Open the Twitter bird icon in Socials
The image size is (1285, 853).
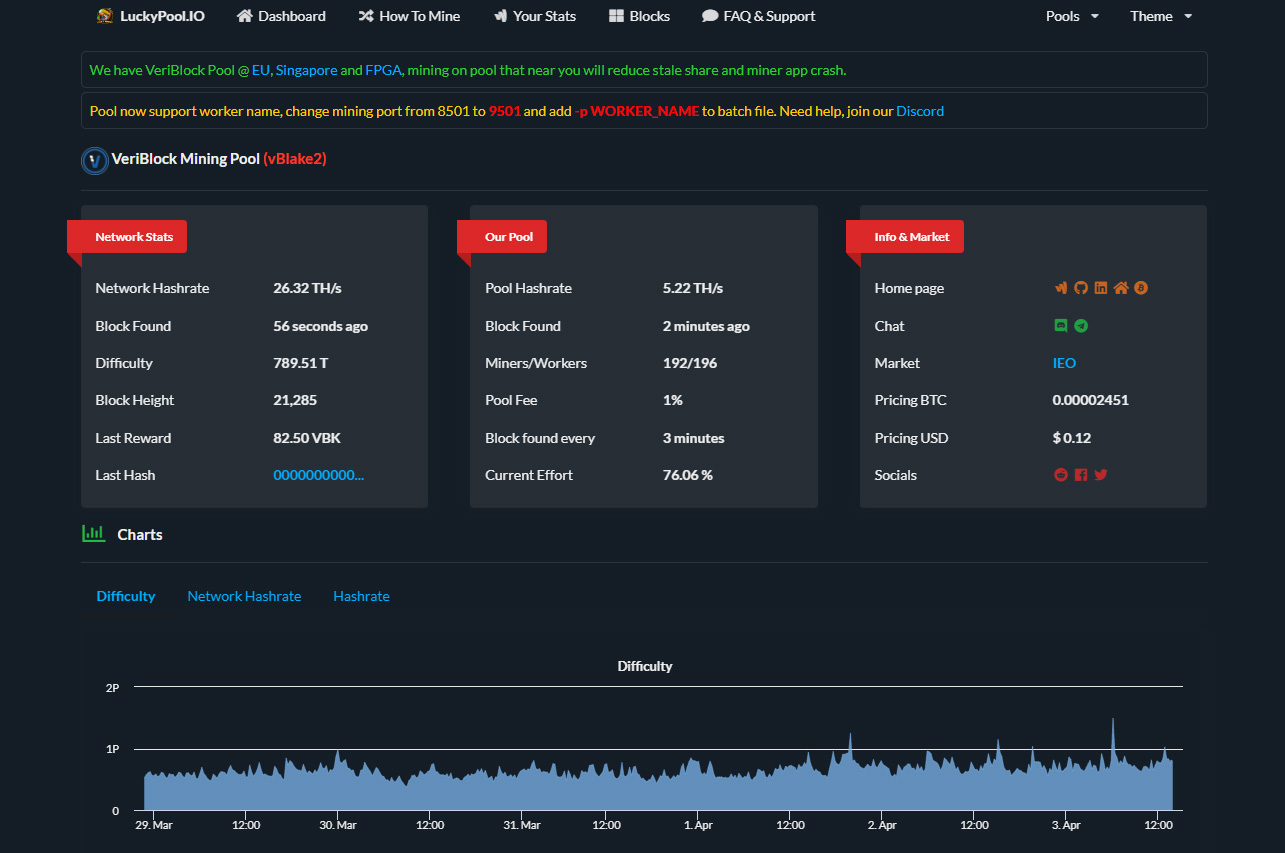click(1101, 475)
